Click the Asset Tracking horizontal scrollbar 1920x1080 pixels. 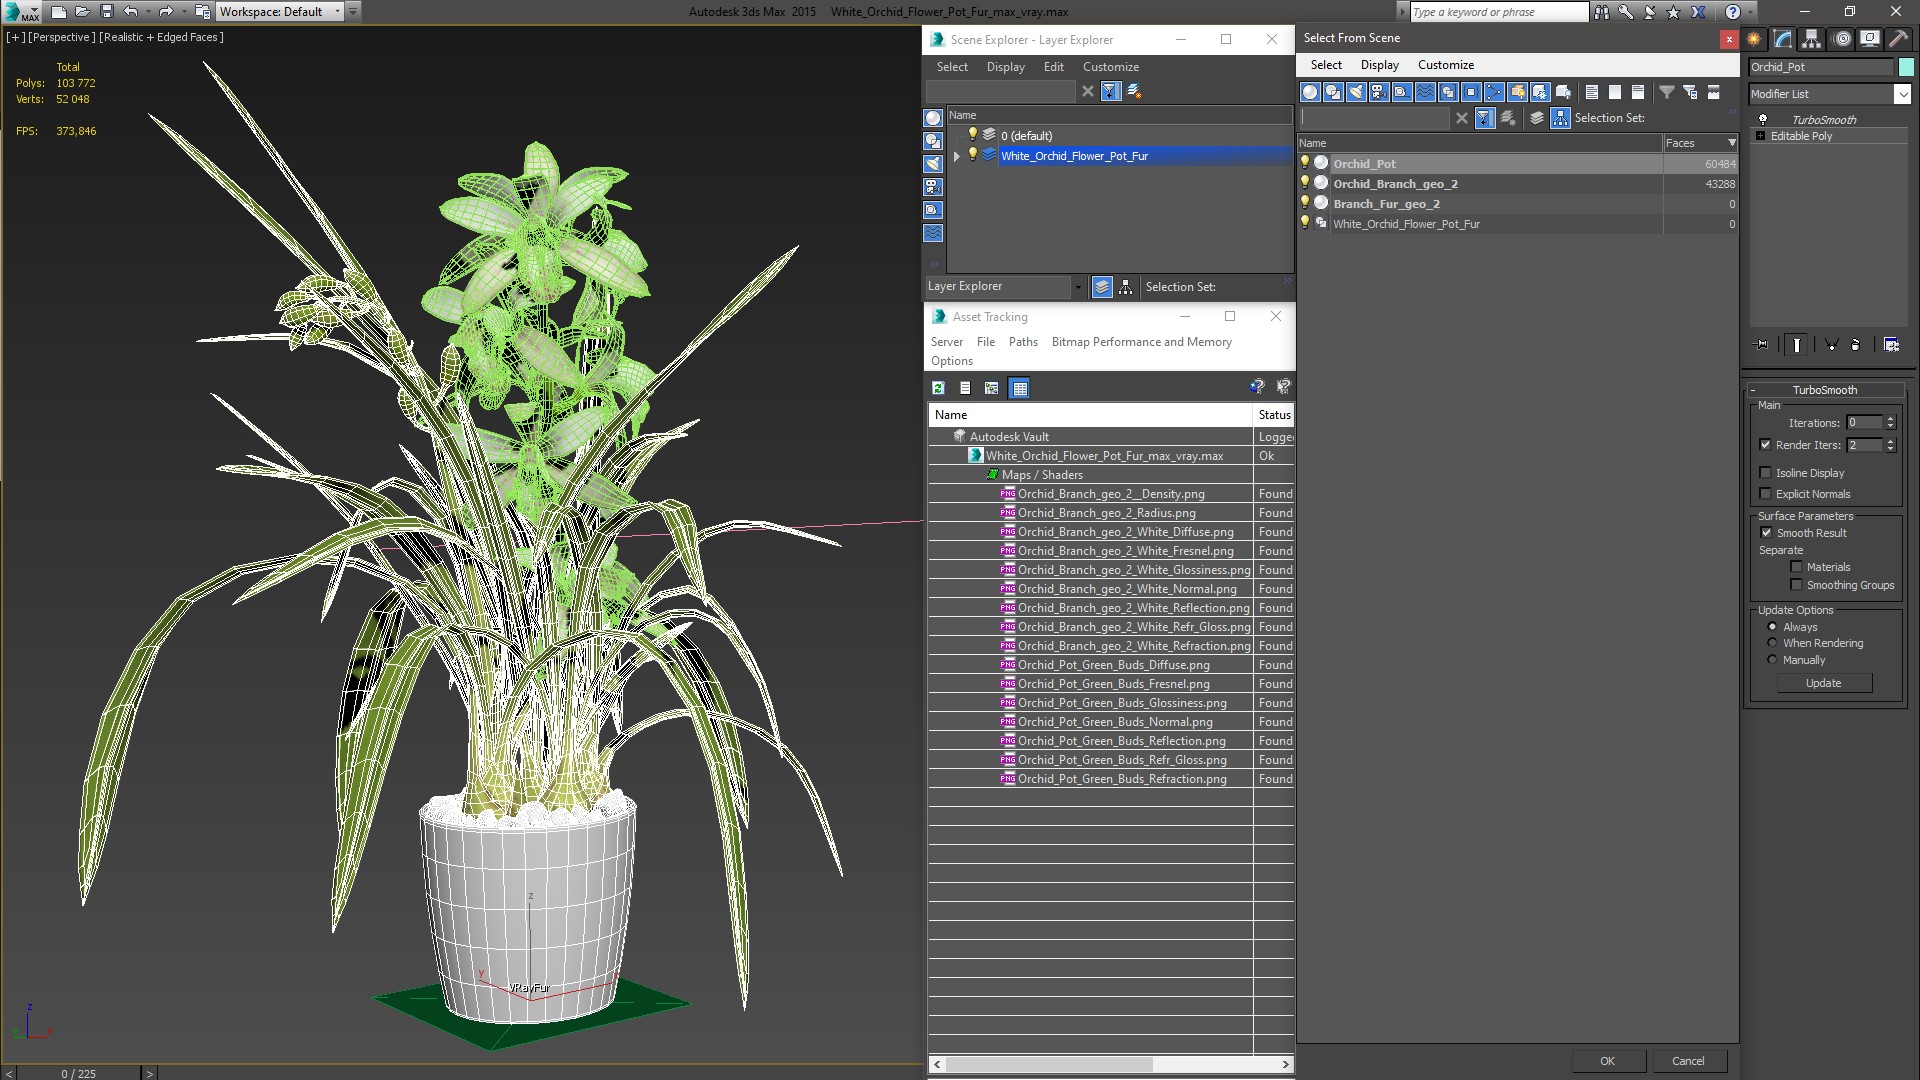(1111, 1064)
